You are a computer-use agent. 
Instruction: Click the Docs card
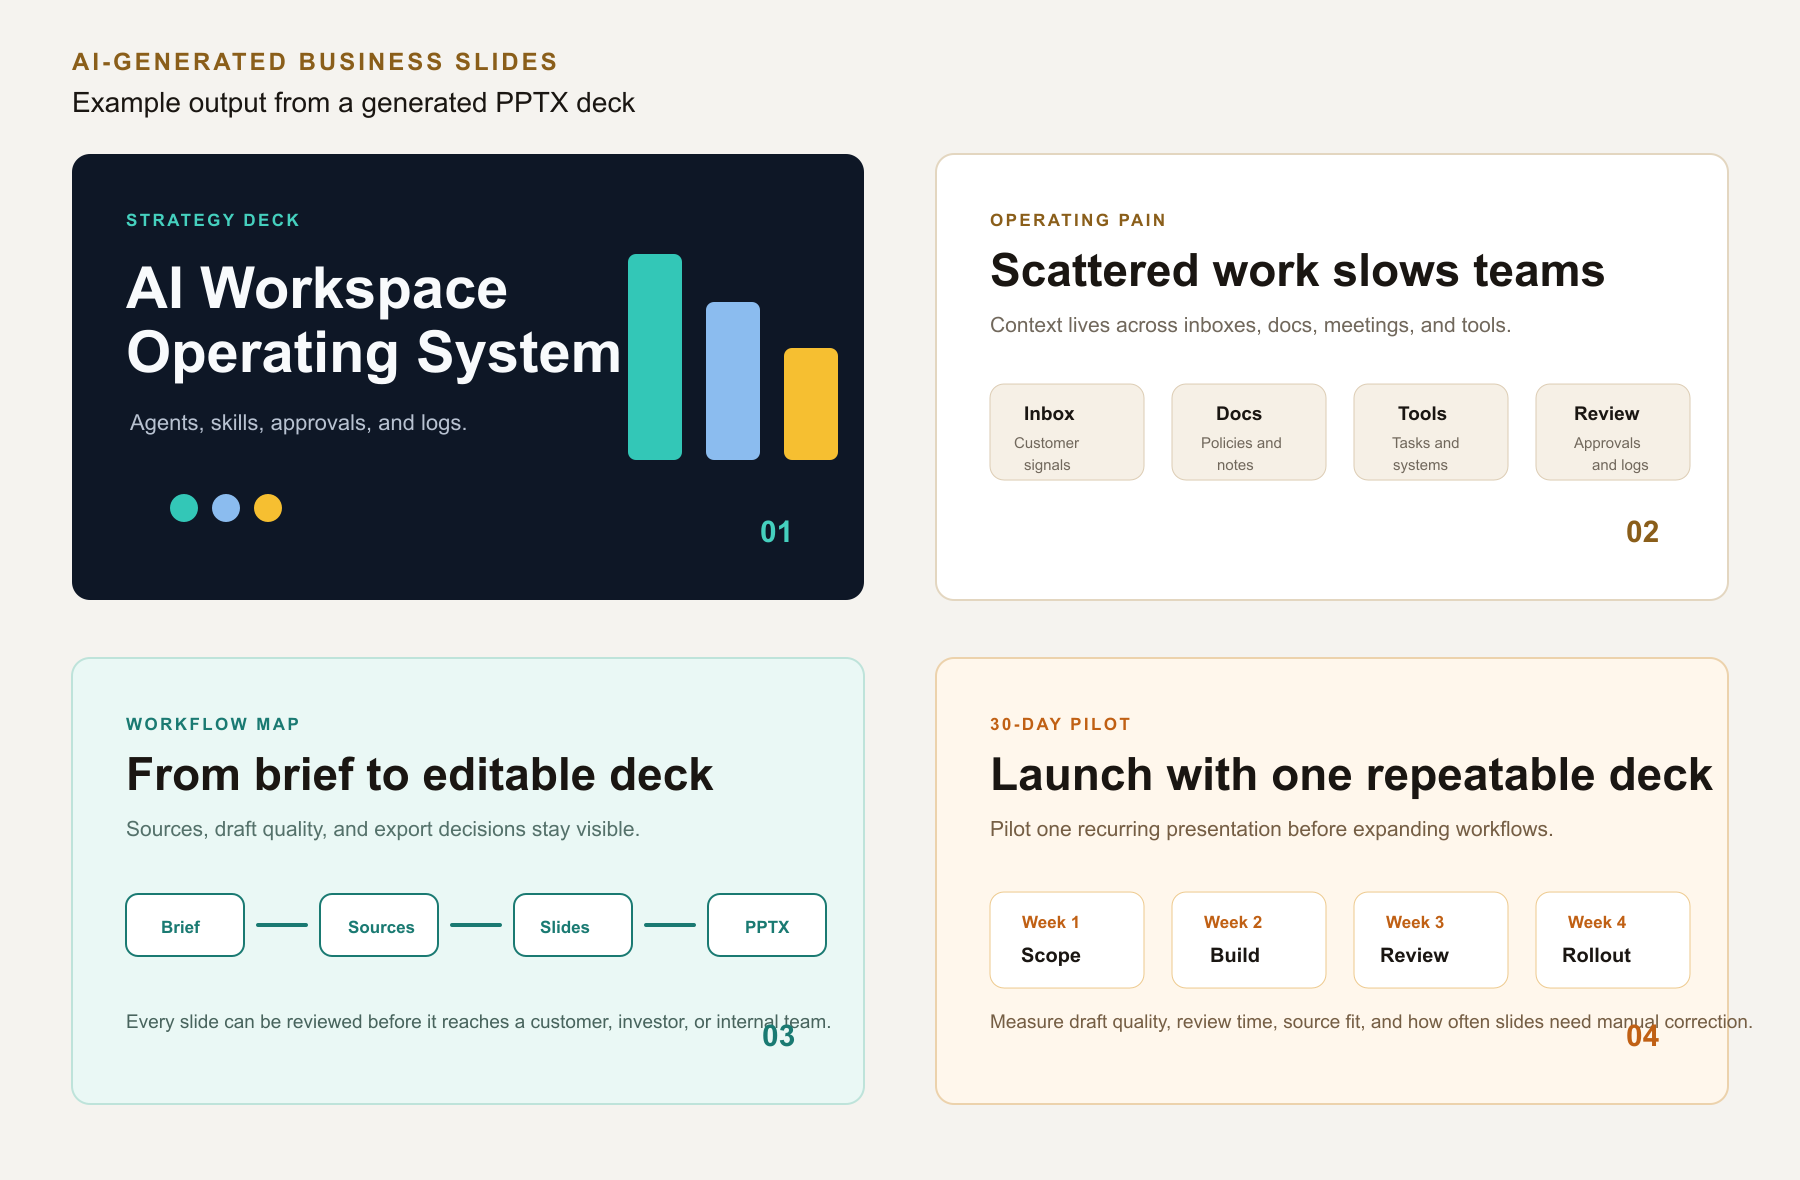[x=1249, y=432]
